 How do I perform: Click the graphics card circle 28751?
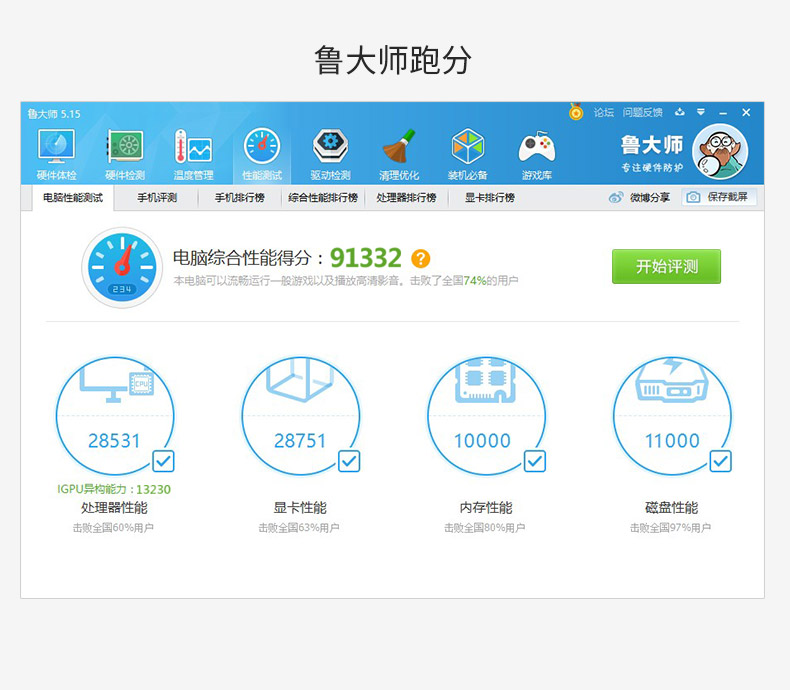coord(301,416)
